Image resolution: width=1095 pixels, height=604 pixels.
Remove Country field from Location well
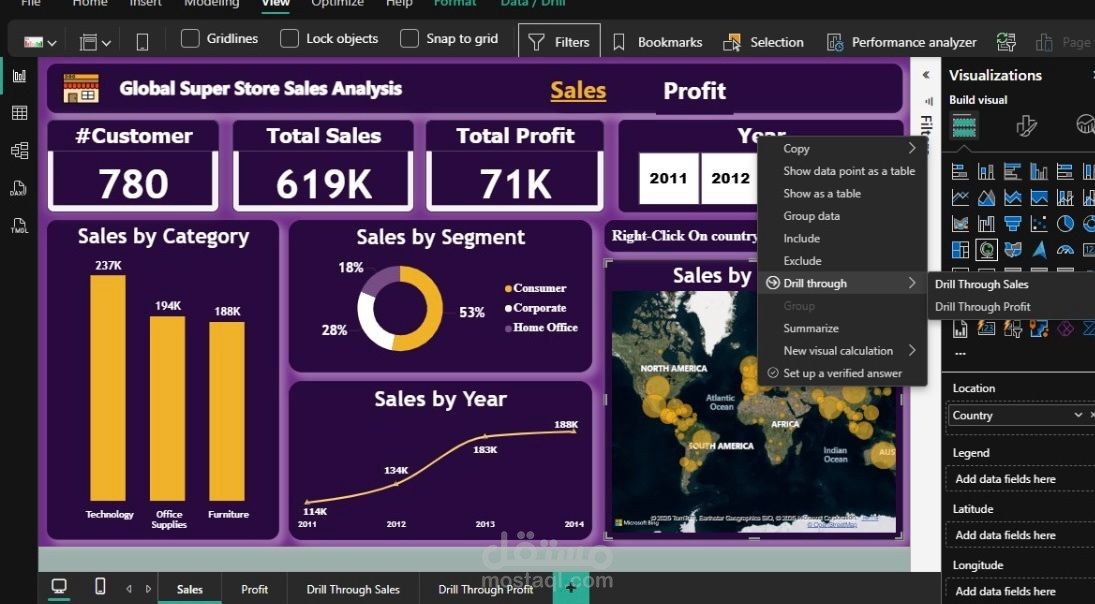pos(1078,415)
